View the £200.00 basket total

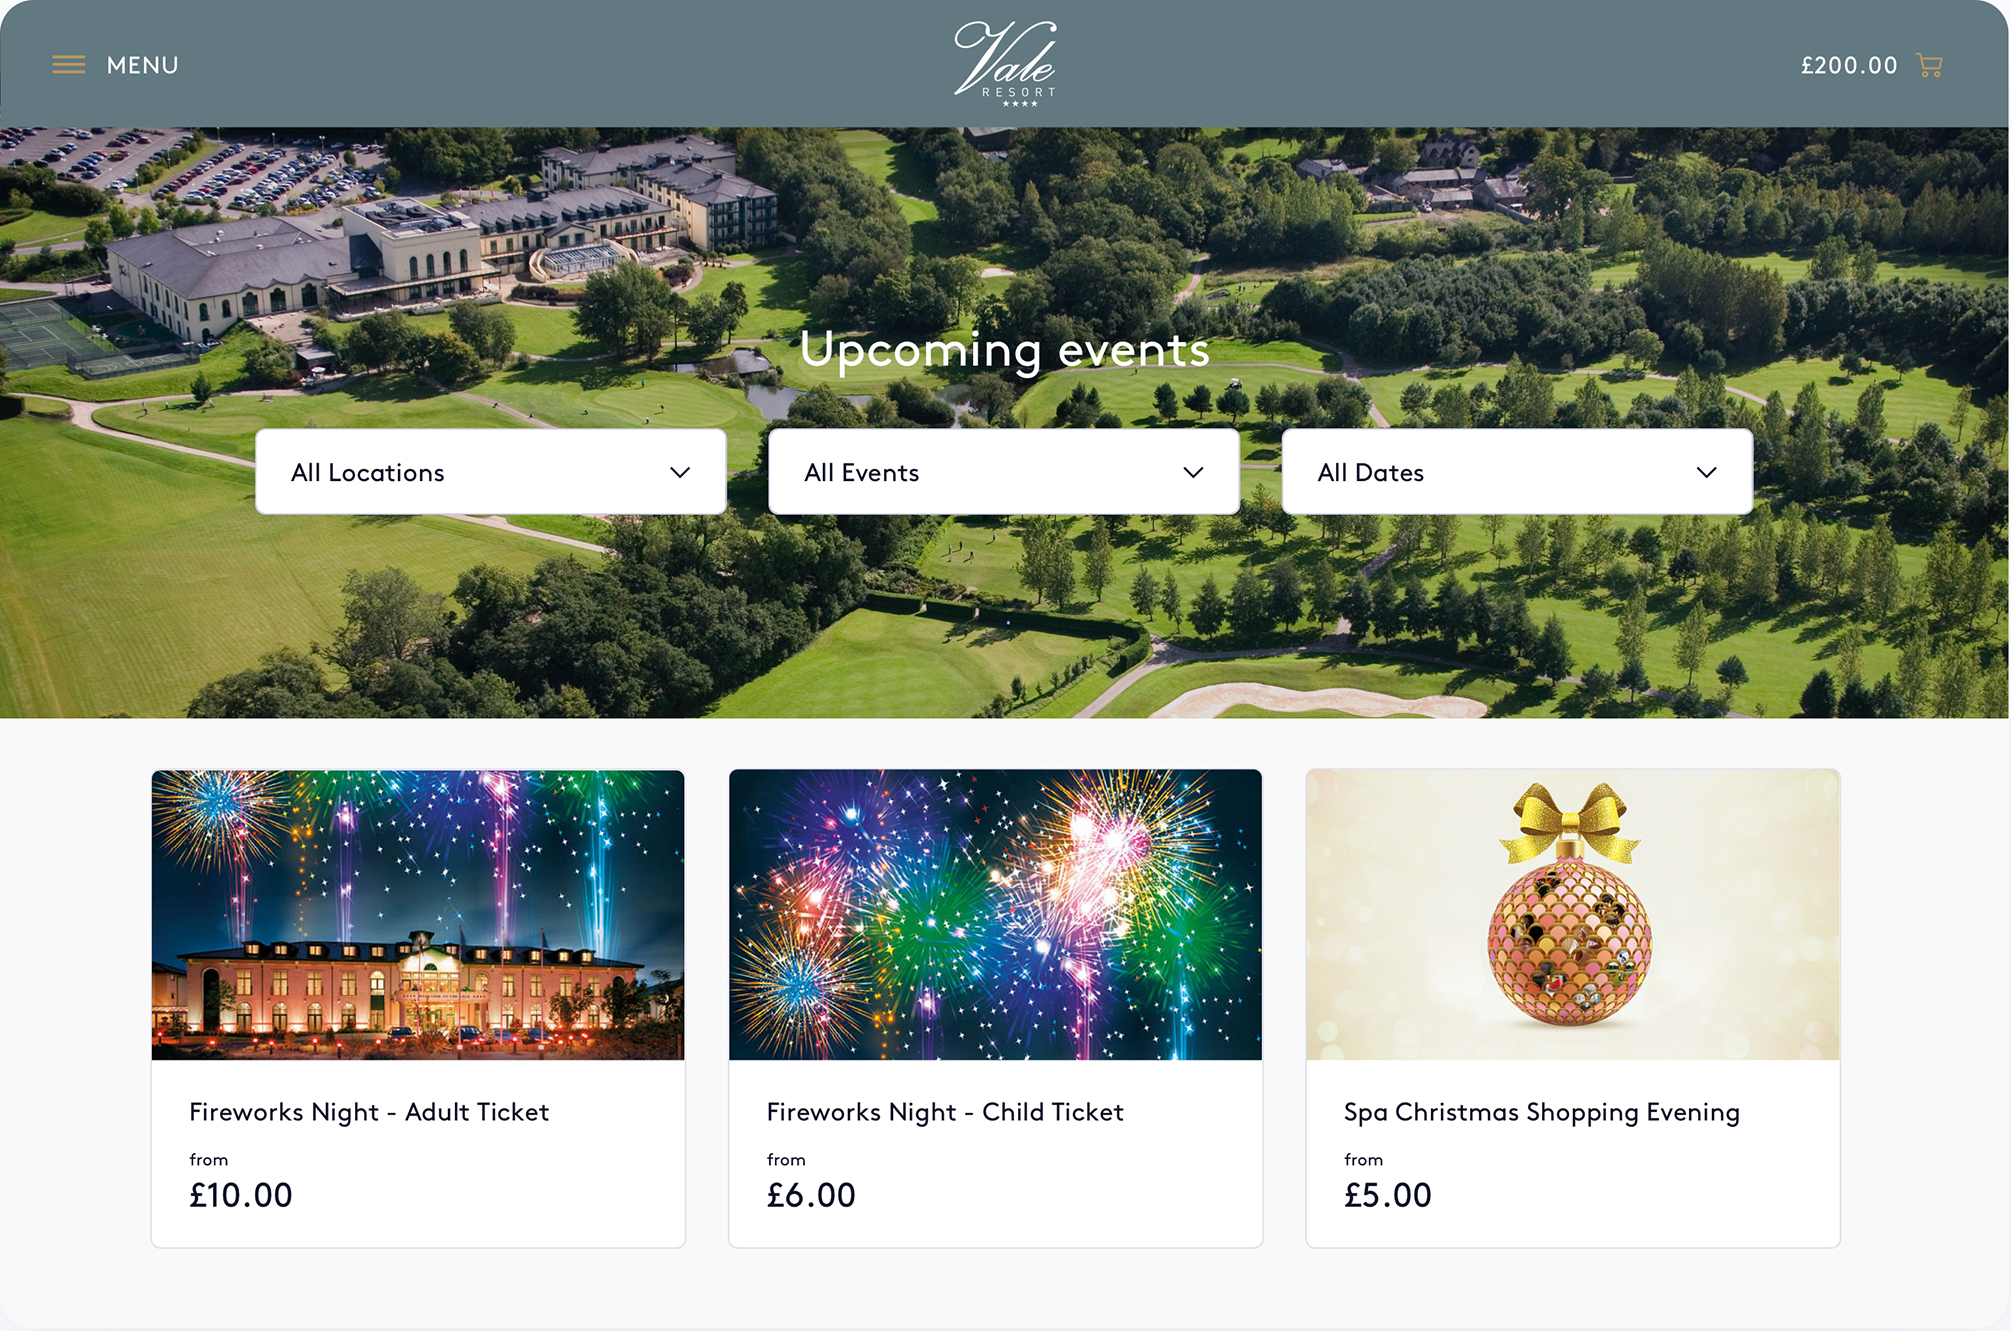click(x=1849, y=65)
